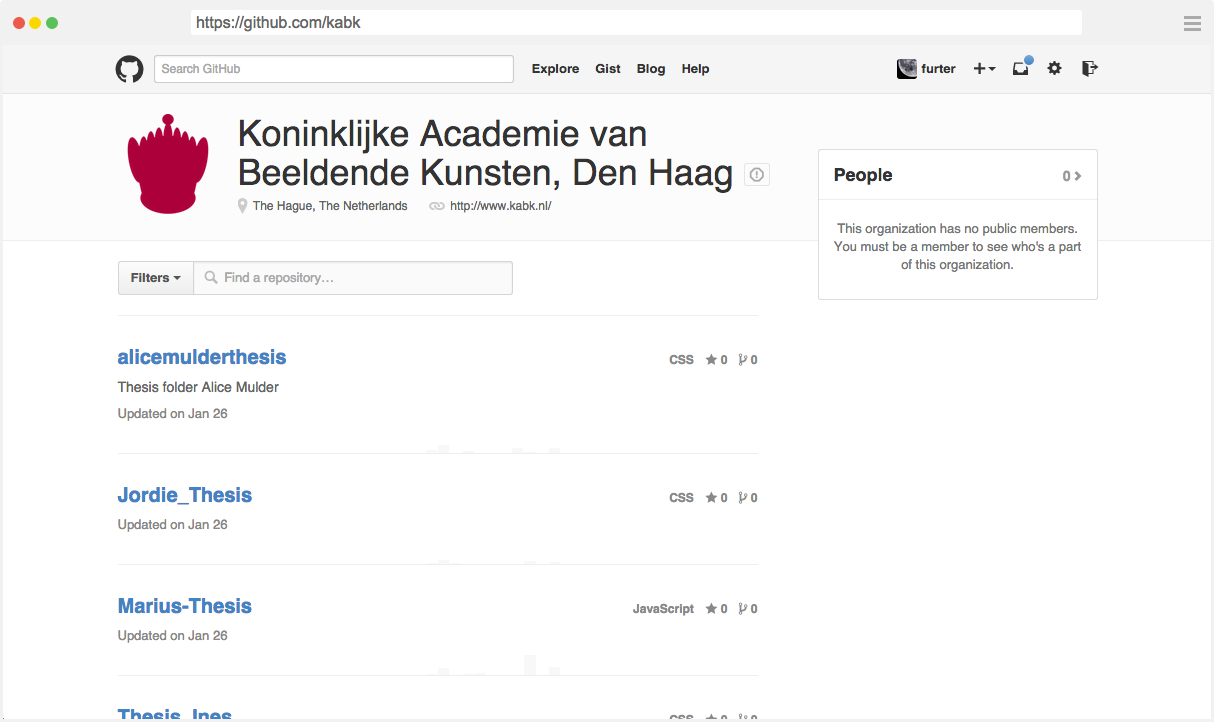This screenshot has width=1214, height=722.
Task: Expand People count chevron
Action: (x=1072, y=176)
